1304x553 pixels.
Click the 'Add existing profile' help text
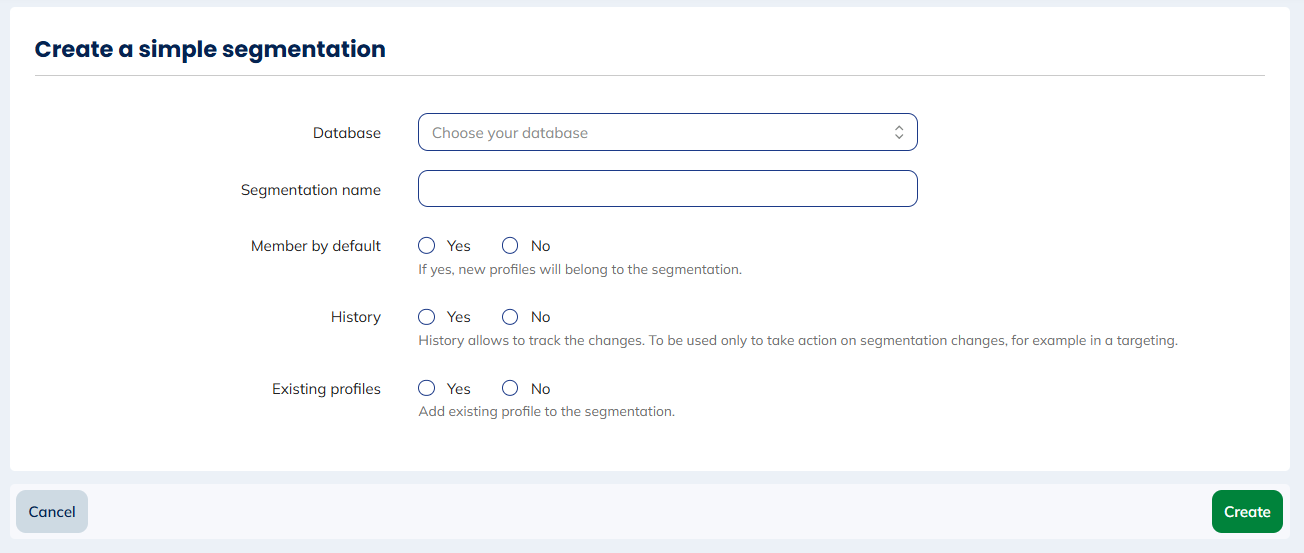pyautogui.click(x=546, y=411)
